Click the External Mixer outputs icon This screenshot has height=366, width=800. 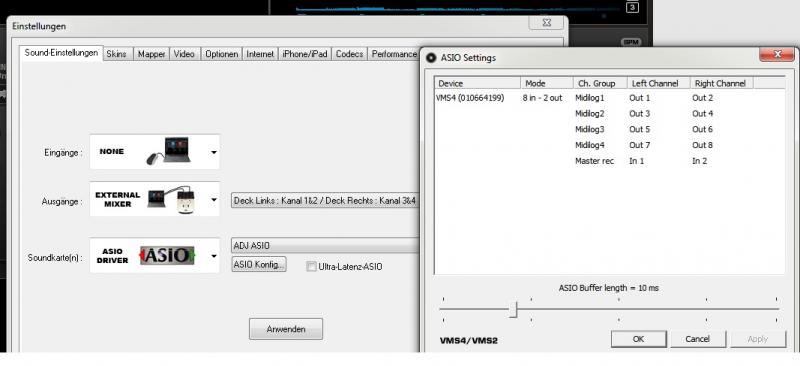pos(170,199)
